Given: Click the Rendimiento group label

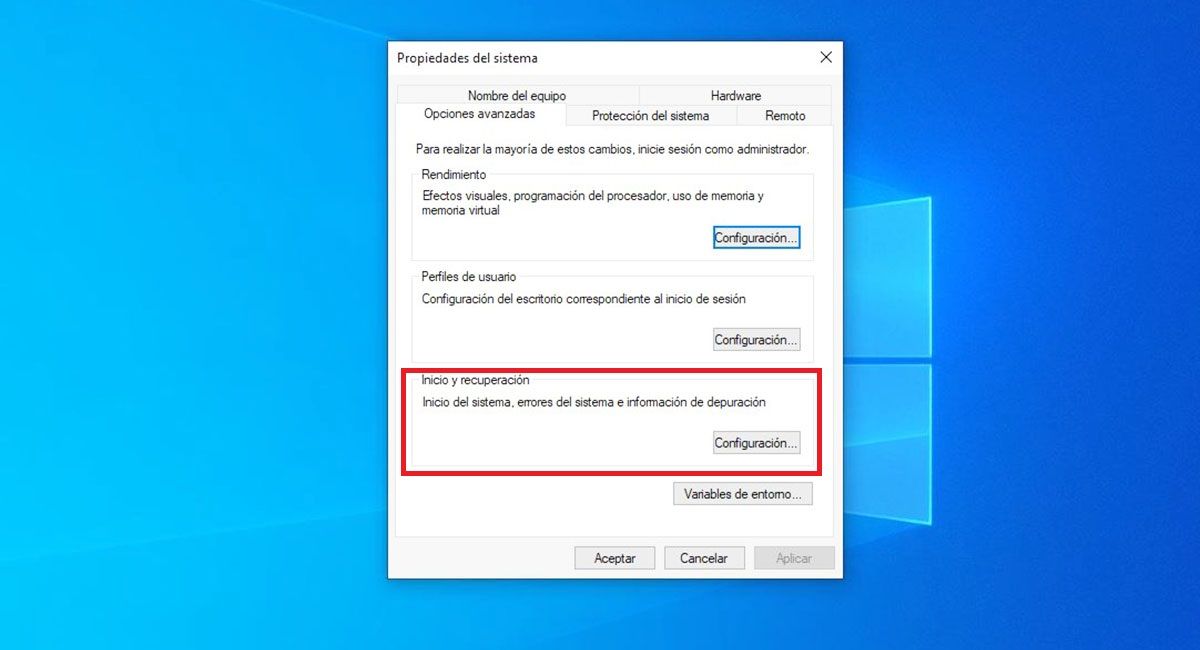Looking at the screenshot, I should (x=454, y=175).
